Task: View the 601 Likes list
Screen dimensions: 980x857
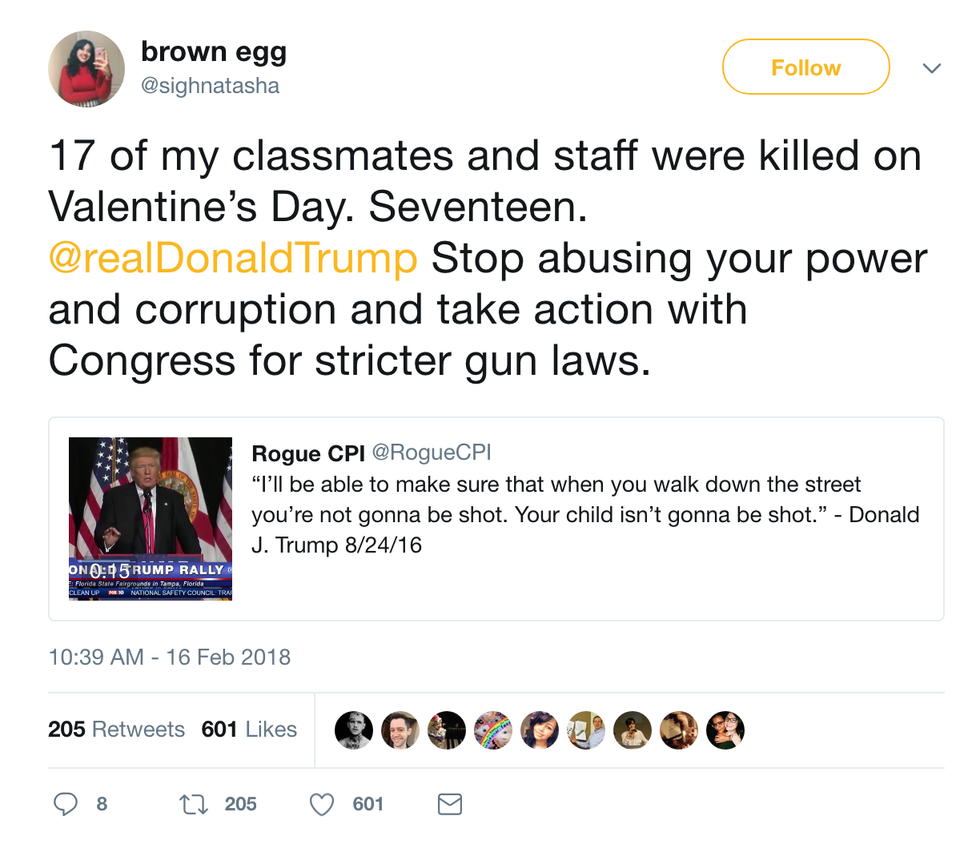Action: (249, 730)
